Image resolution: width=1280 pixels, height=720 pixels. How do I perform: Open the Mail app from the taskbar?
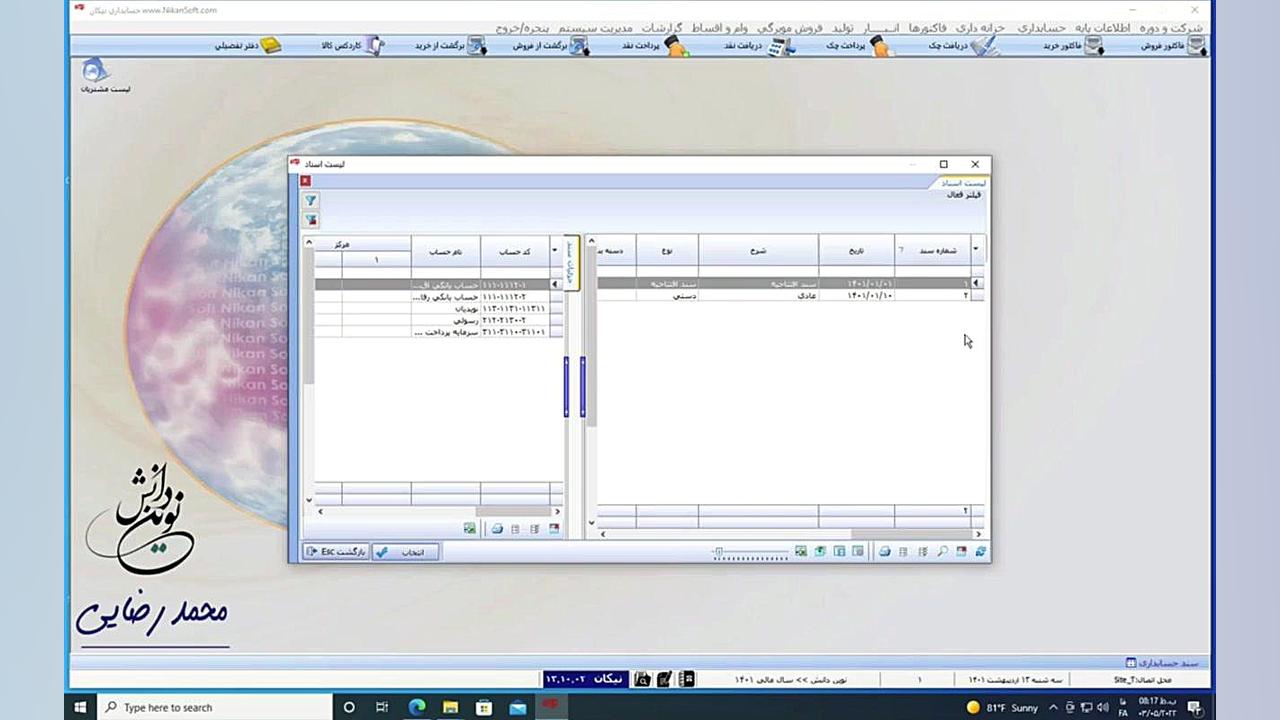(517, 707)
